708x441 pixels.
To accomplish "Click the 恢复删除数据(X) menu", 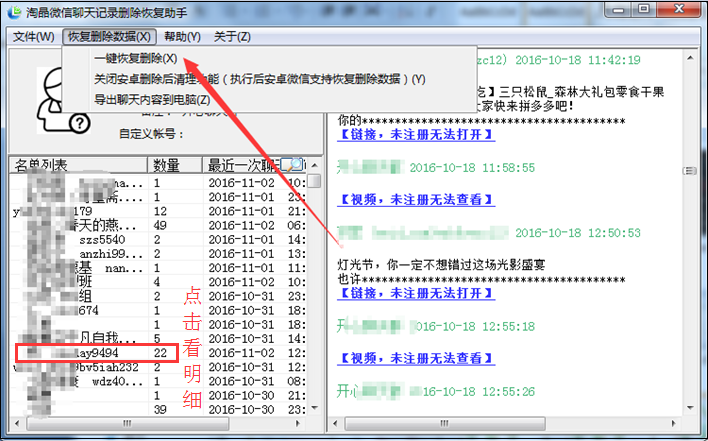I will pyautogui.click(x=109, y=37).
